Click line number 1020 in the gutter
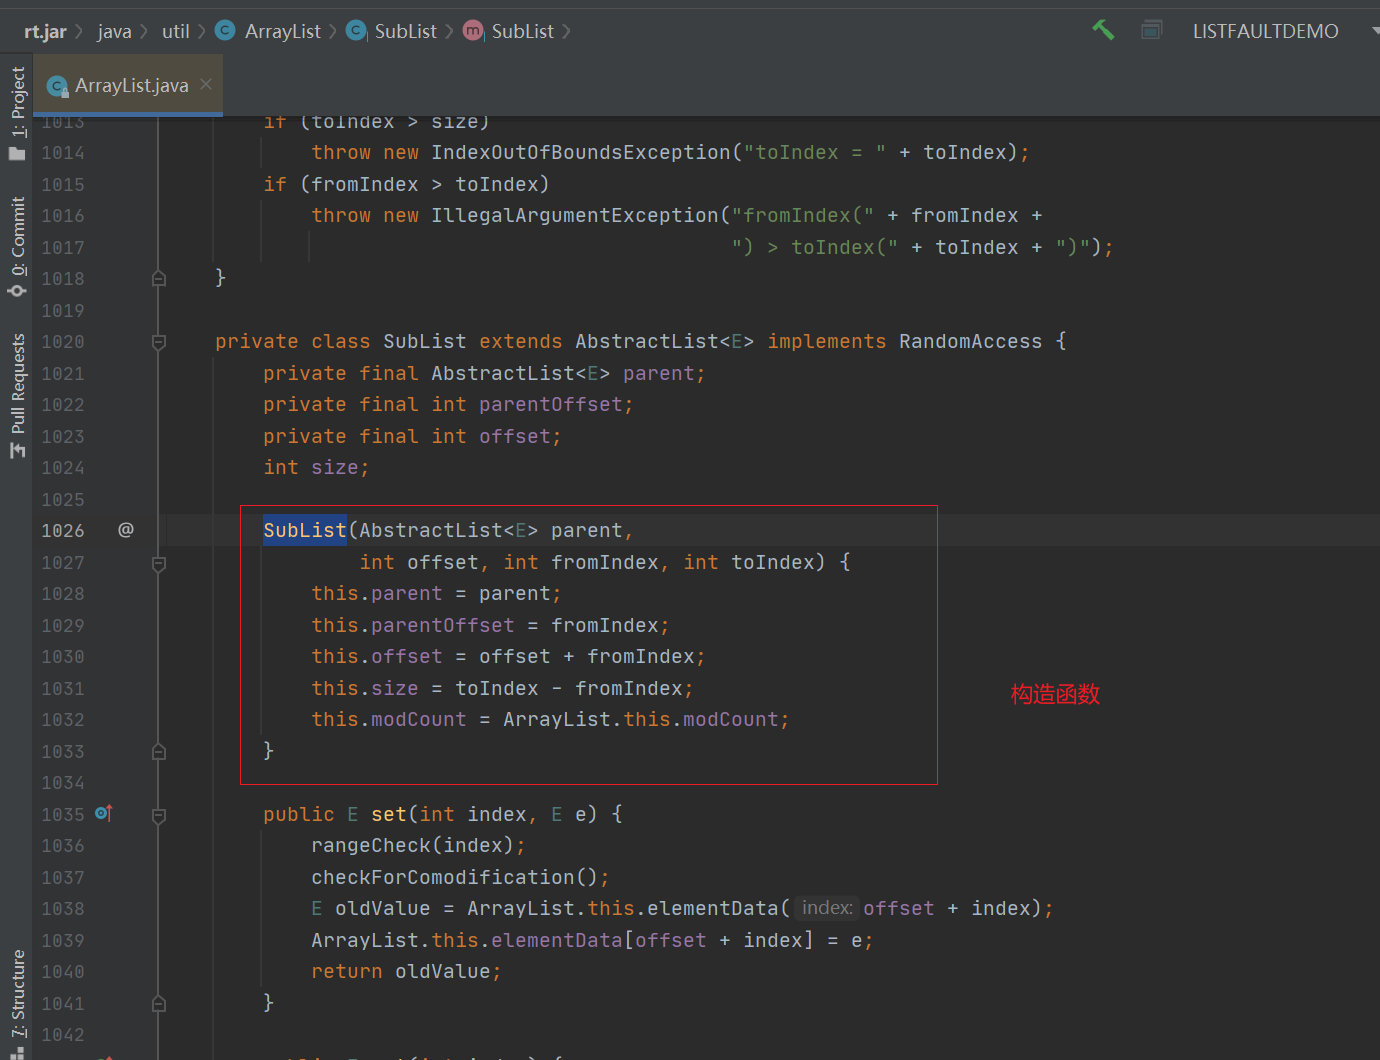 (63, 342)
